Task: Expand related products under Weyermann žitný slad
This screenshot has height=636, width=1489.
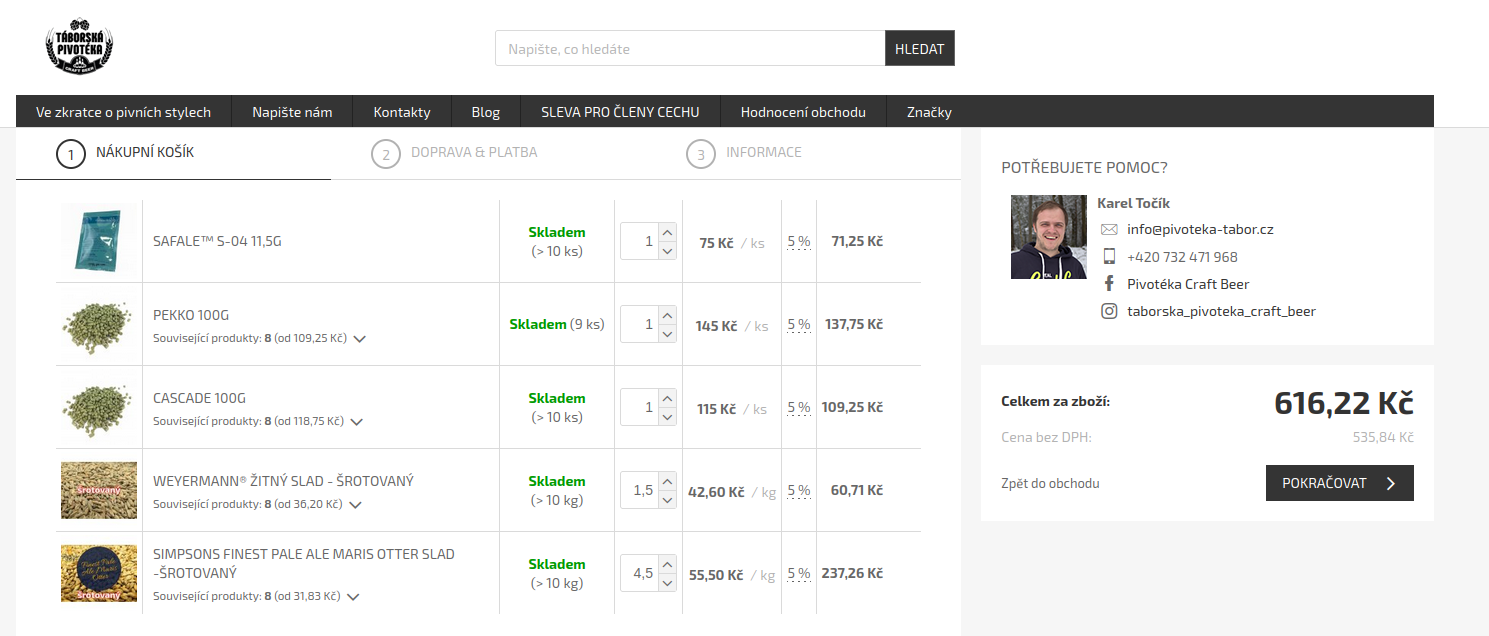Action: [354, 505]
